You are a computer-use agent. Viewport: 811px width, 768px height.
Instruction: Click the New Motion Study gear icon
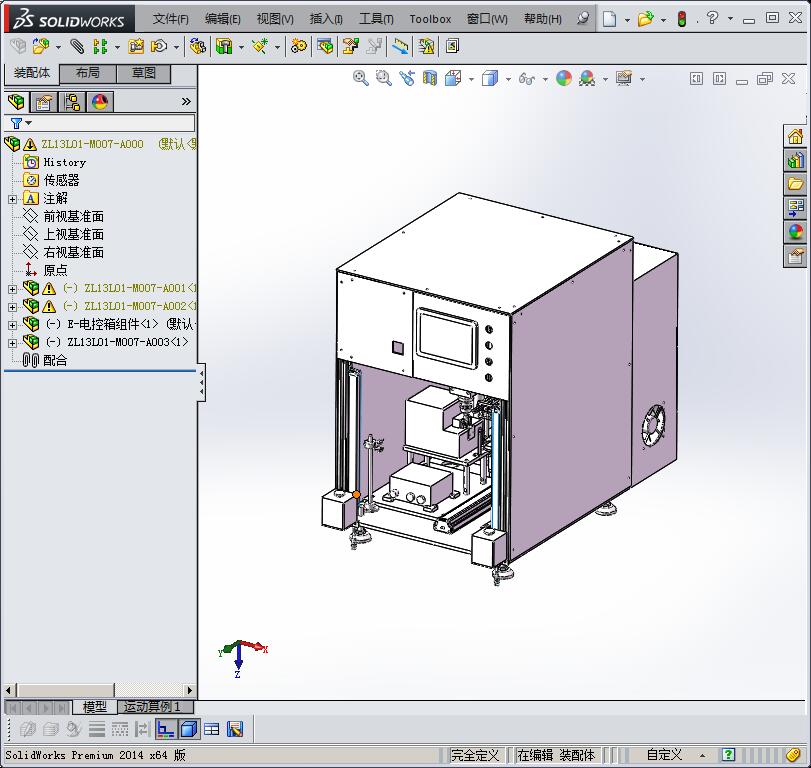298,47
